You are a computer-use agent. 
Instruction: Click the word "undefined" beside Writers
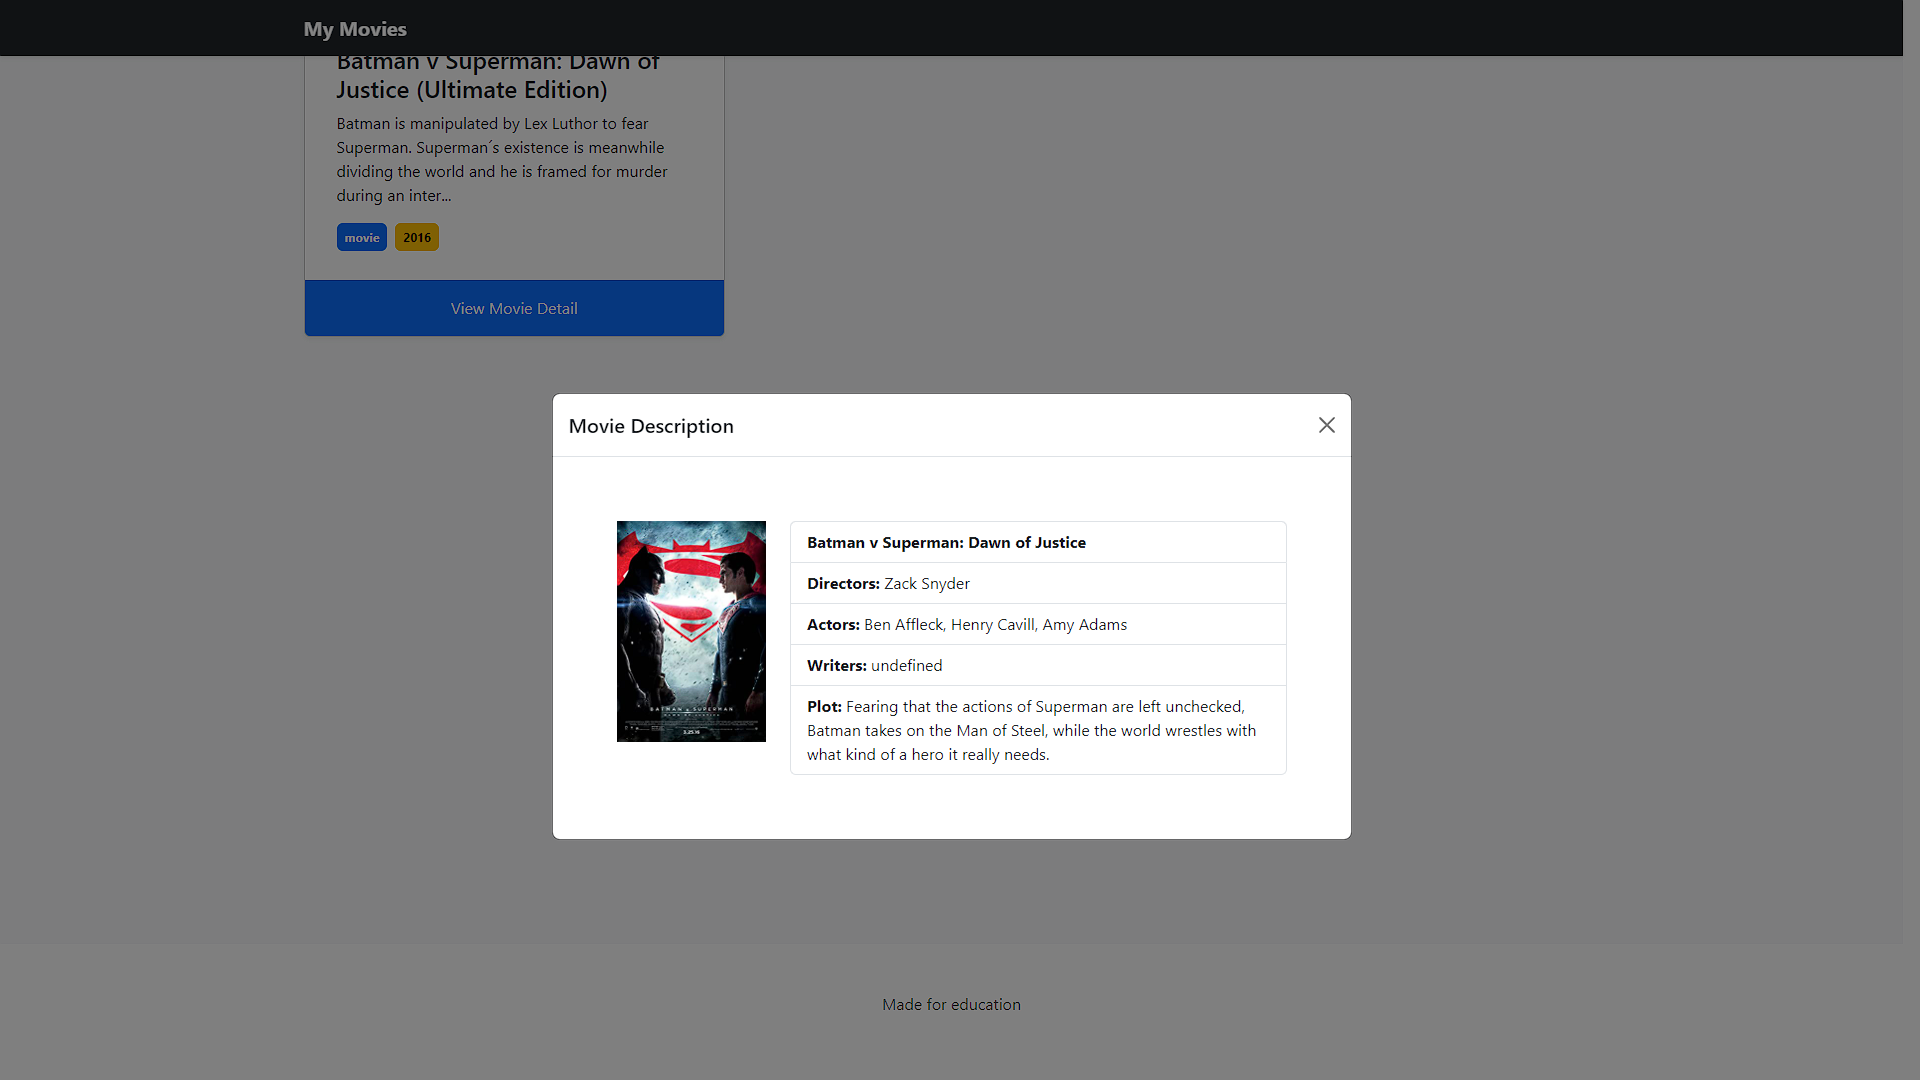906,666
